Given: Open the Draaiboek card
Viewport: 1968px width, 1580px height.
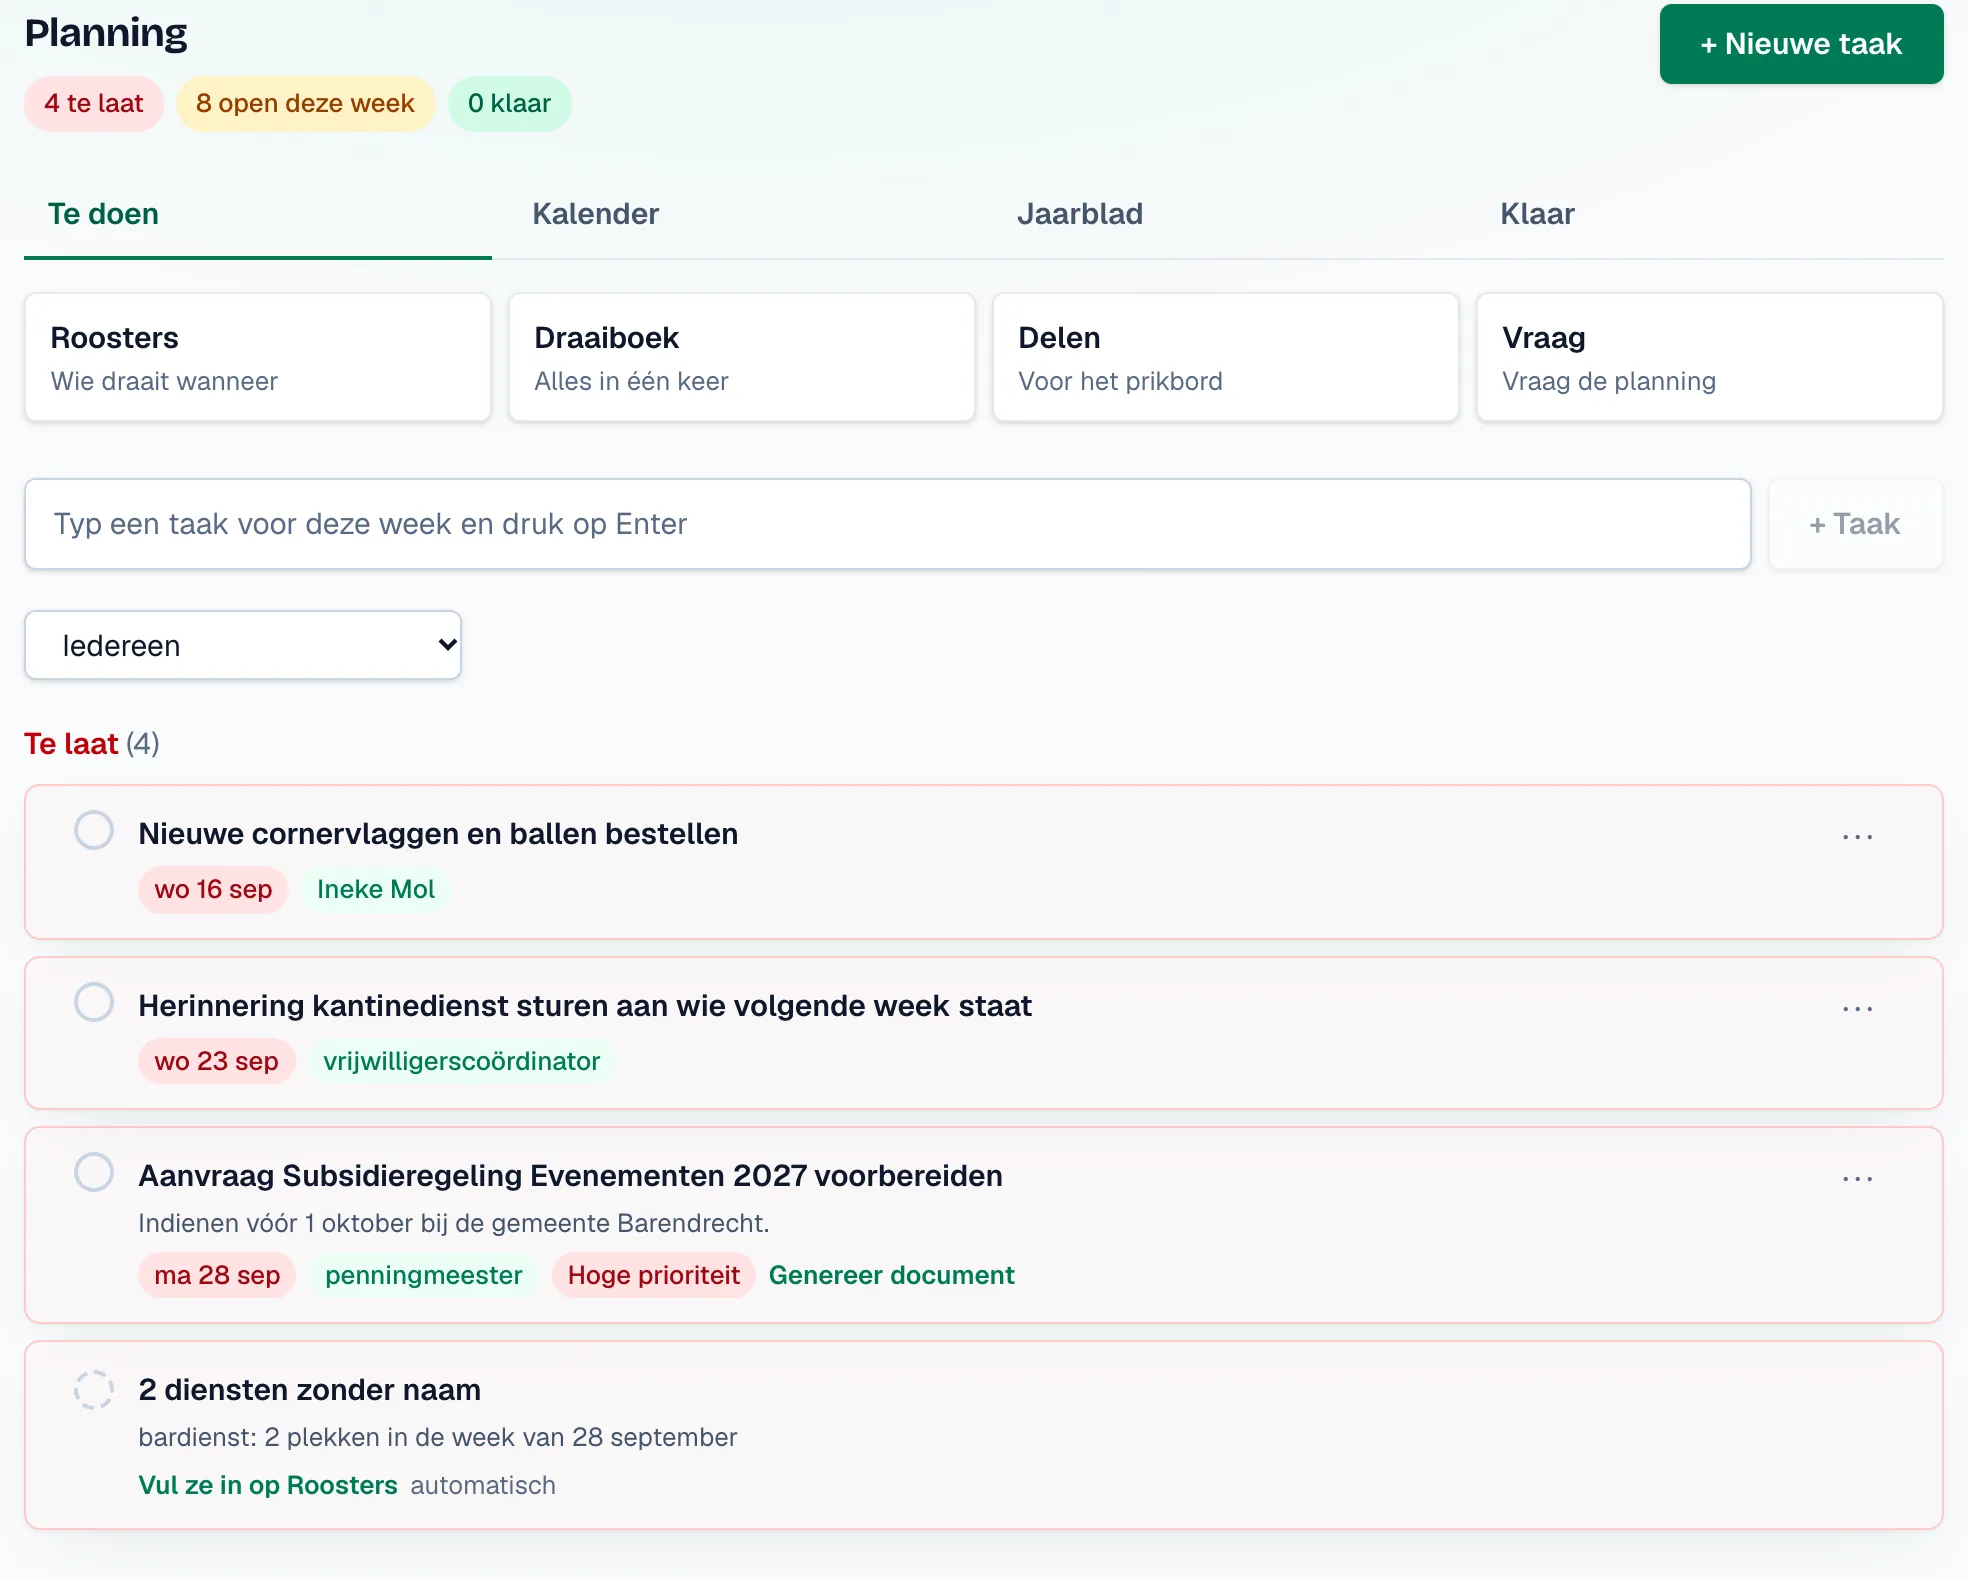Looking at the screenshot, I should click(742, 357).
